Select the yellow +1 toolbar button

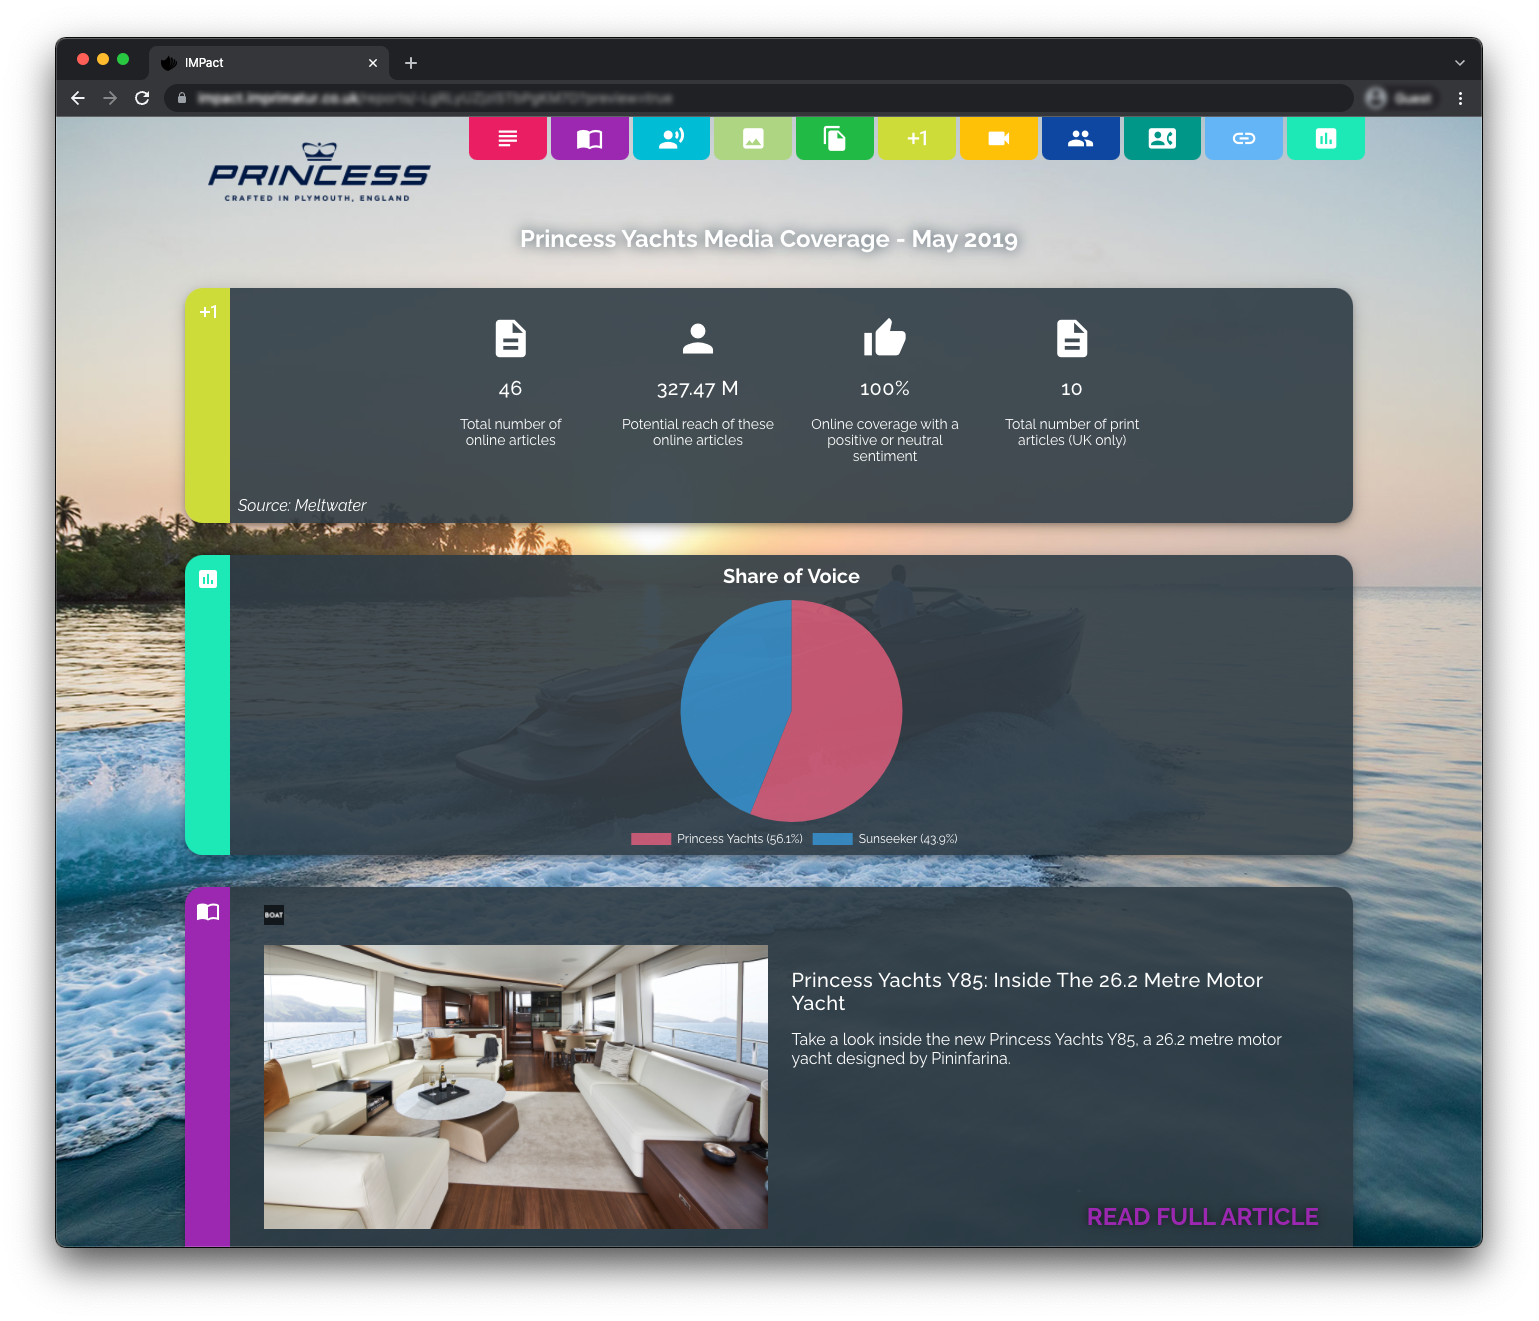[917, 138]
